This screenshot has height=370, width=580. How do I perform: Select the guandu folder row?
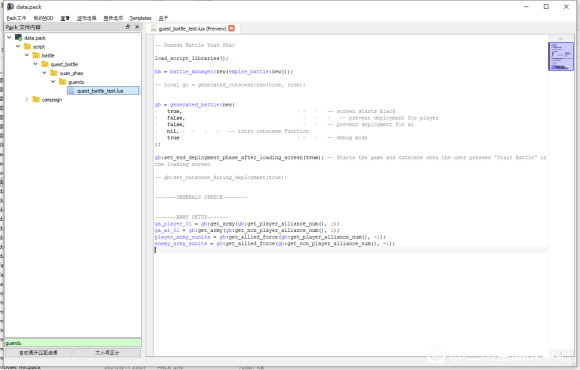tap(77, 82)
